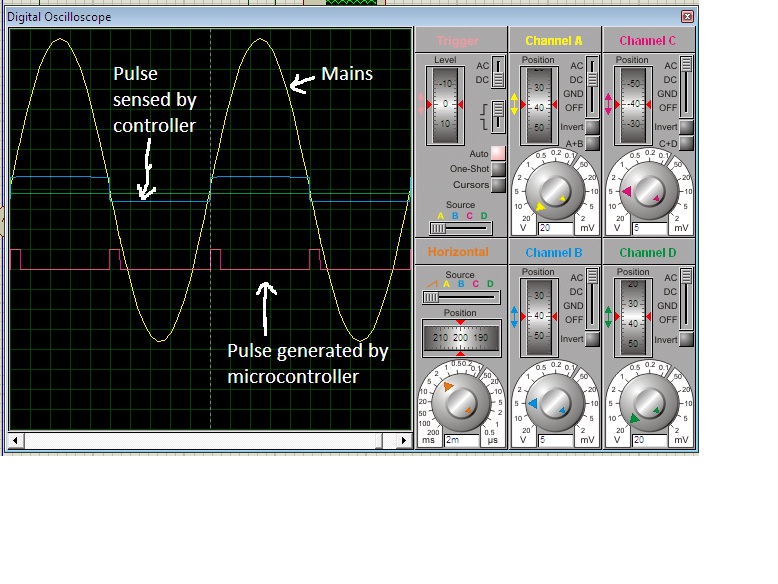The height and width of the screenshot is (584, 778).
Task: Click the green Channel D position arrows icon
Action: tap(609, 317)
